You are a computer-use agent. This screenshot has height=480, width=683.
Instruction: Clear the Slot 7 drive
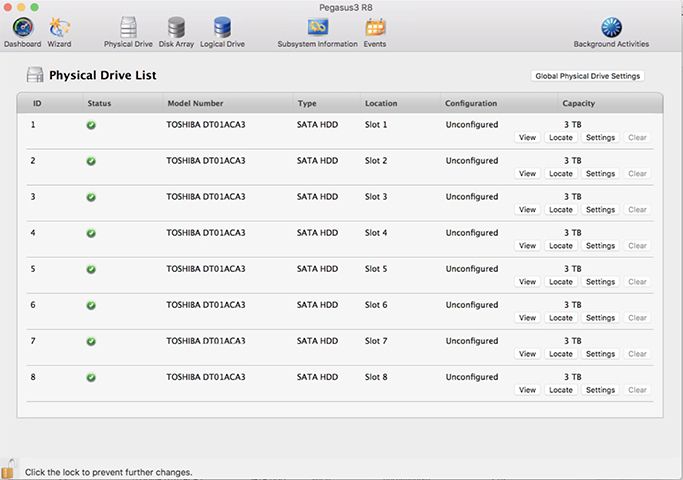[637, 354]
